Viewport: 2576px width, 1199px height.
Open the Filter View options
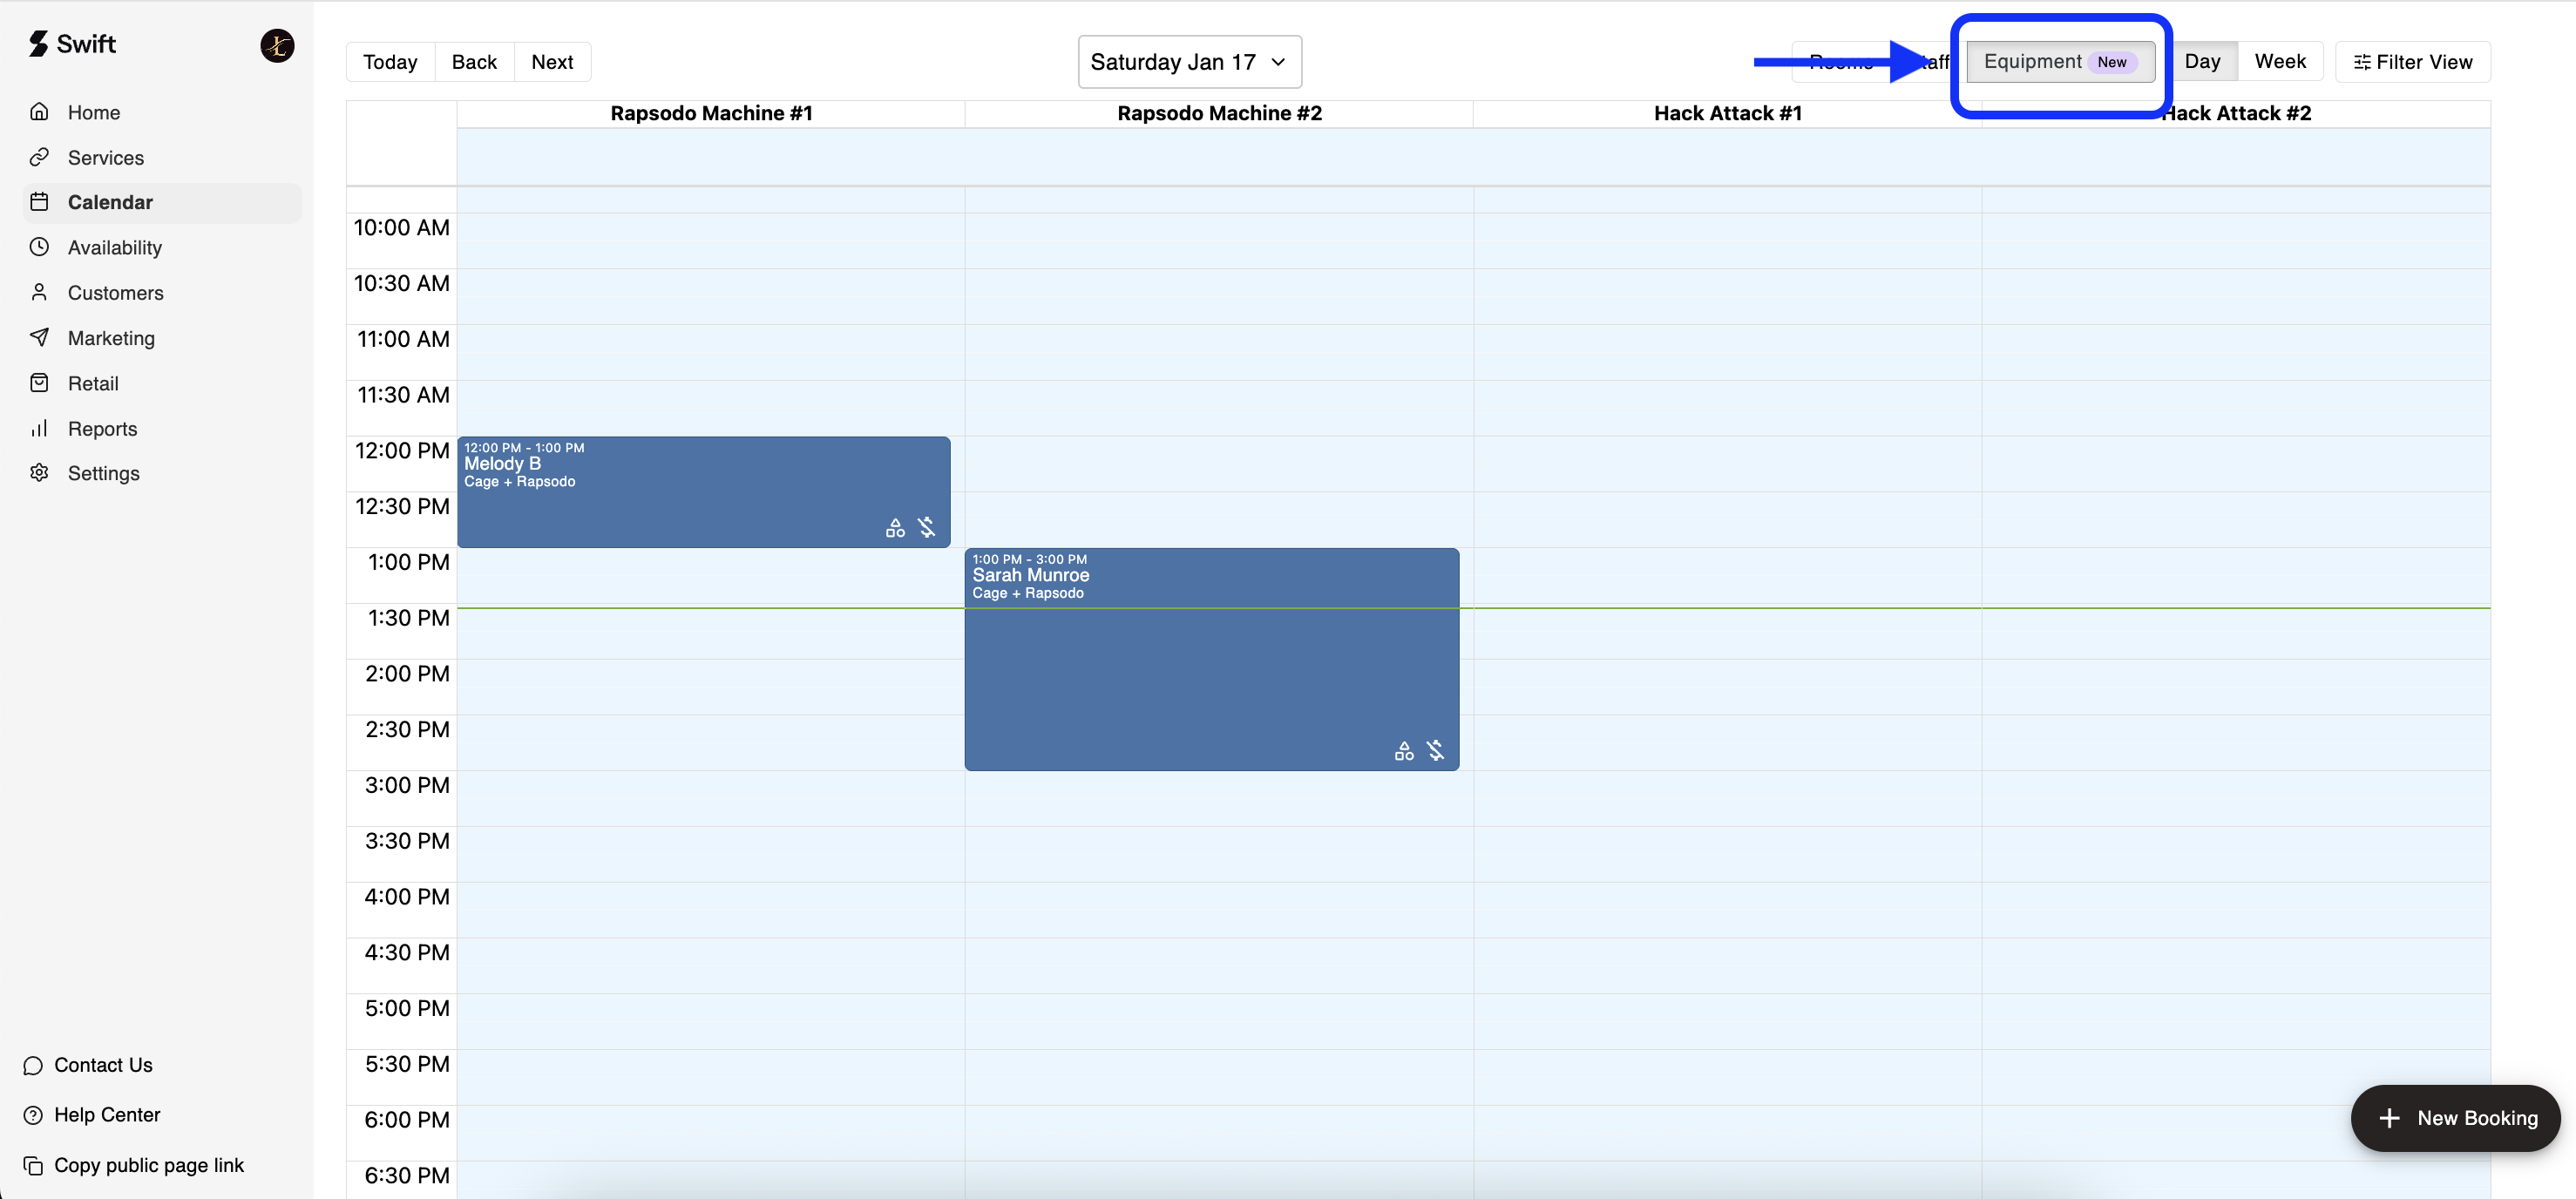2412,62
